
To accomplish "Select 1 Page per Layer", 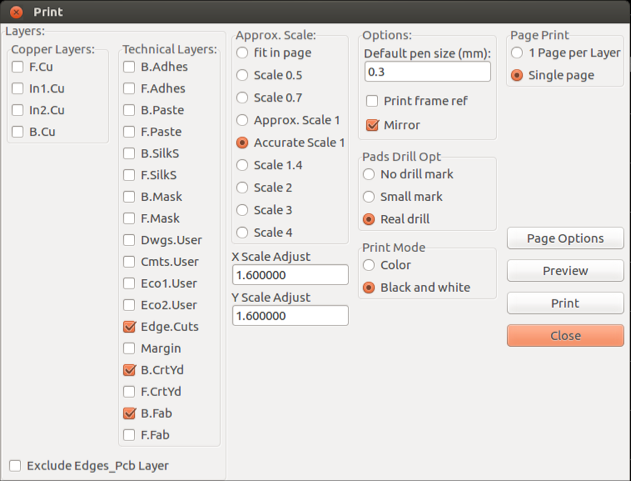I will coord(517,52).
